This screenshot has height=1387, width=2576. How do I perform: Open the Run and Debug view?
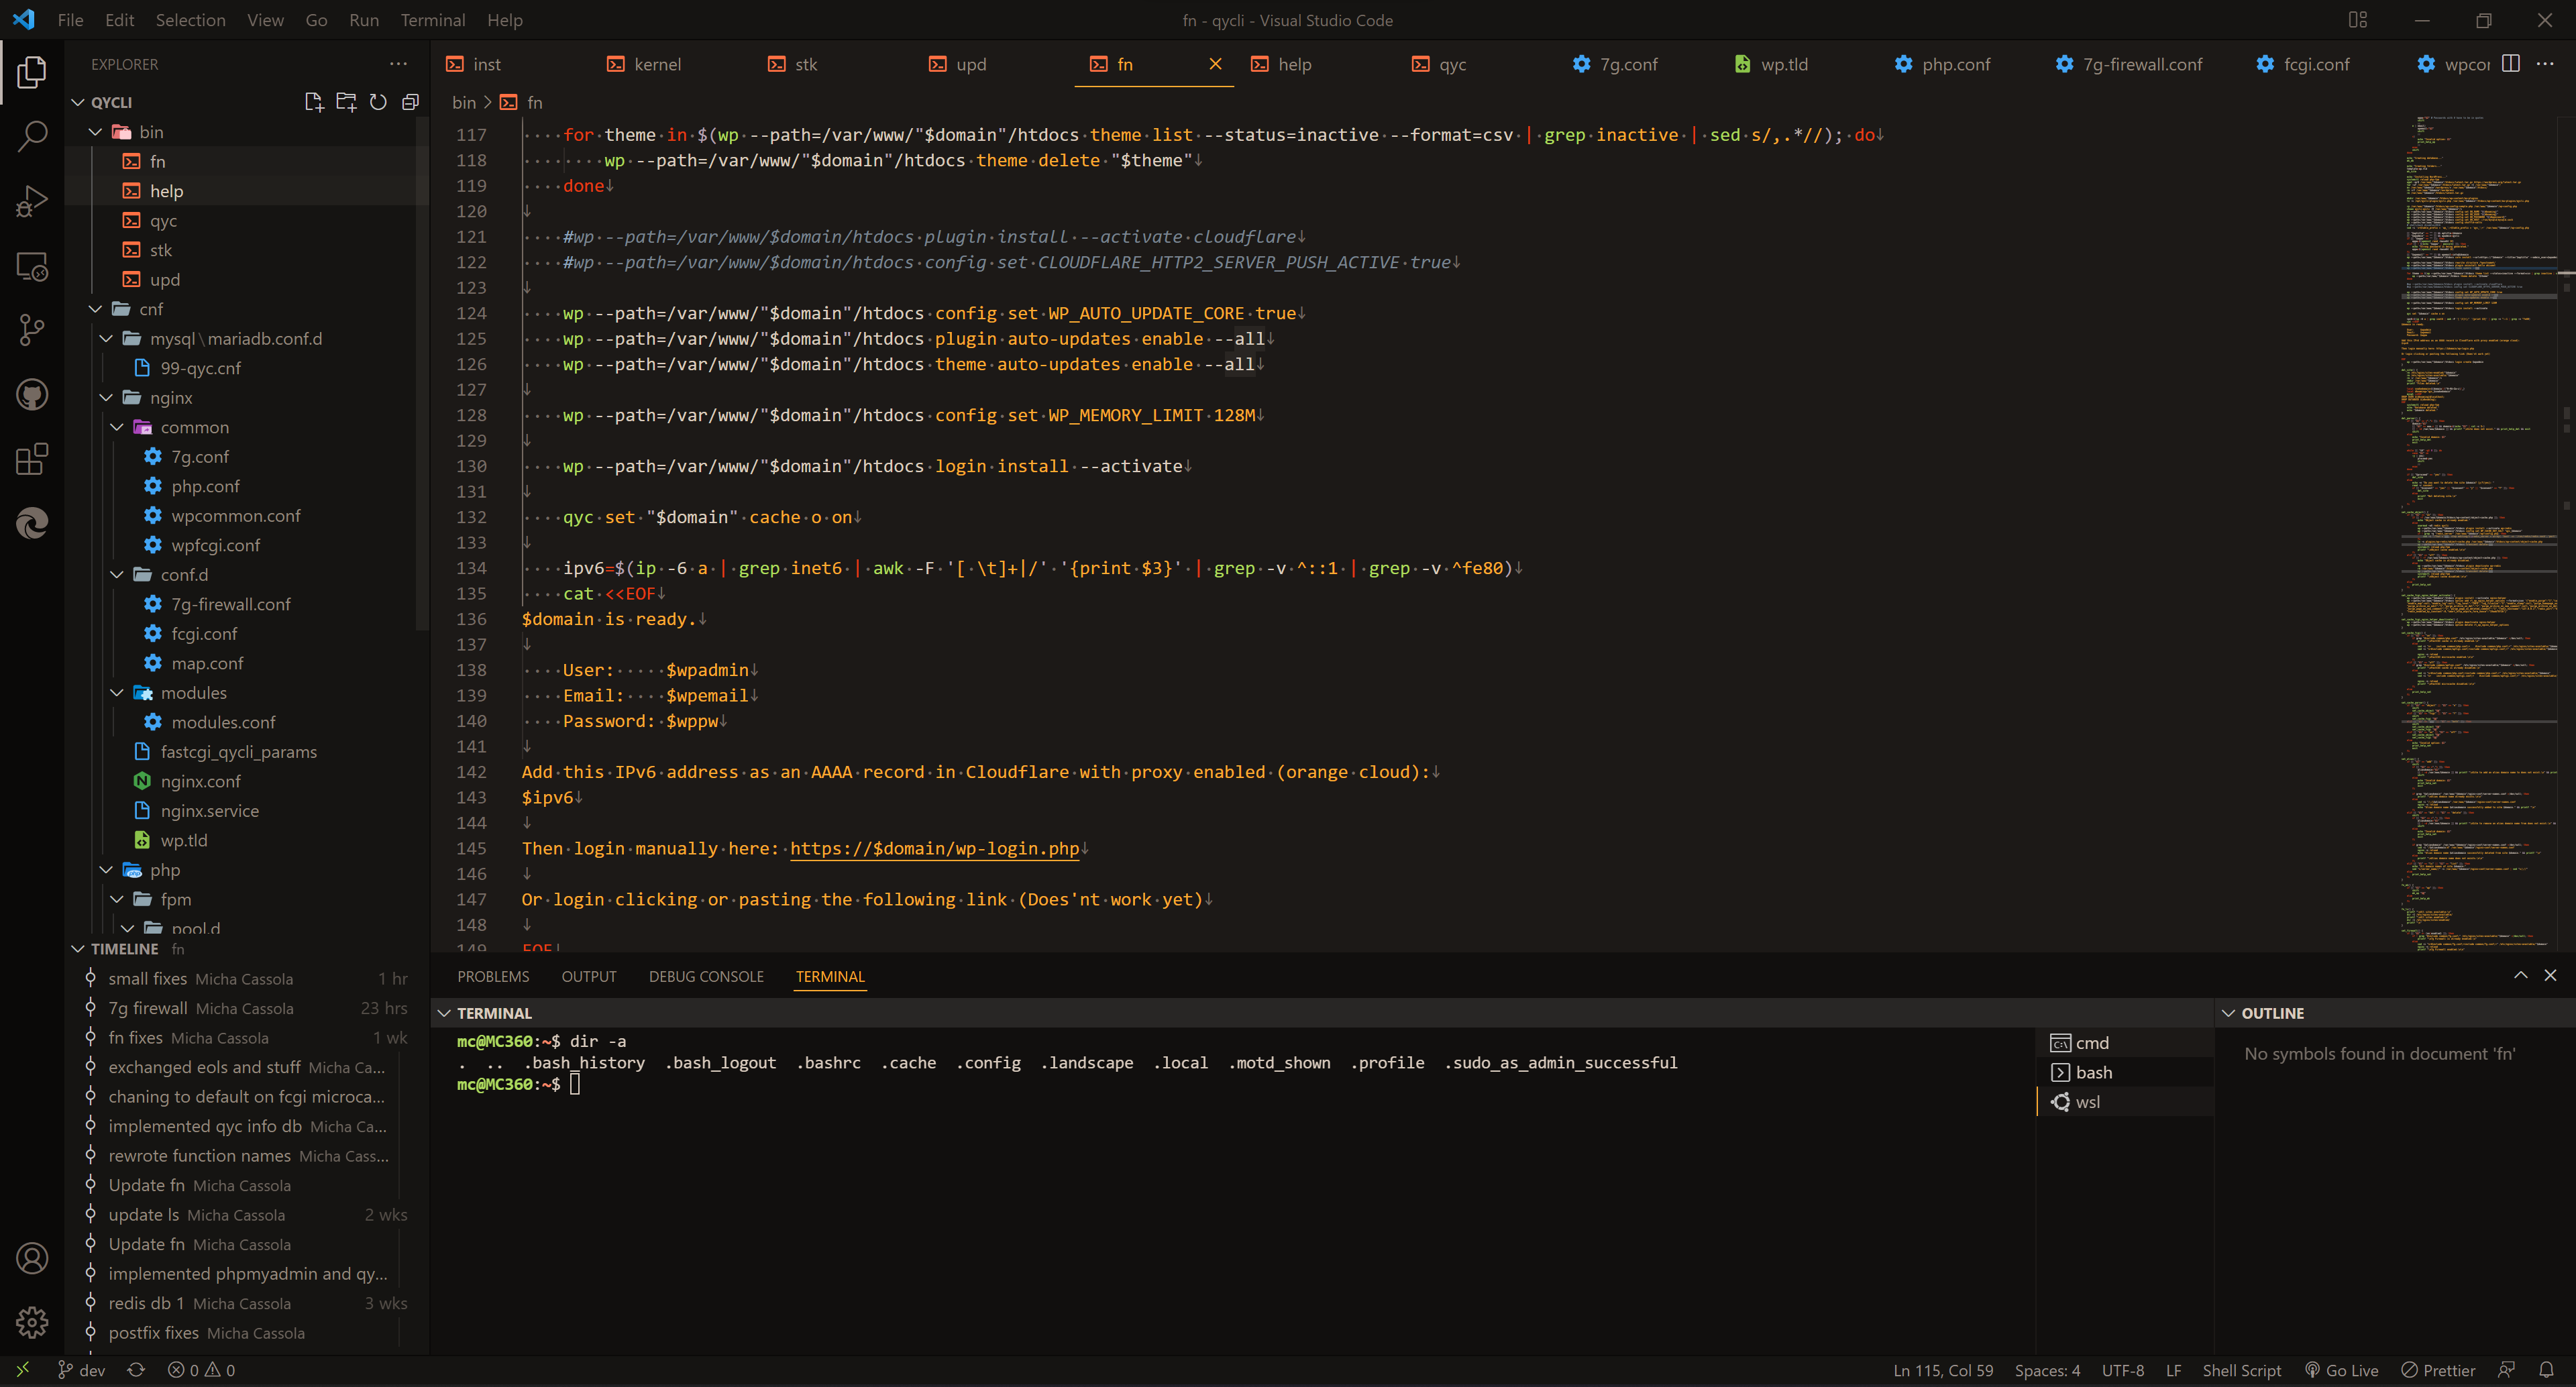pyautogui.click(x=33, y=200)
